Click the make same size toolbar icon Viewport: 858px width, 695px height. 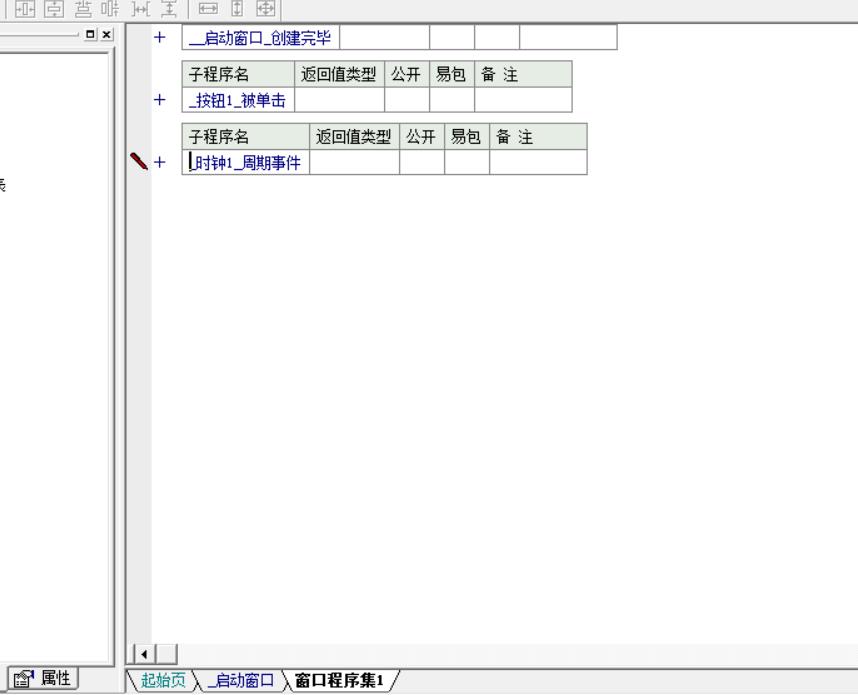coord(265,9)
